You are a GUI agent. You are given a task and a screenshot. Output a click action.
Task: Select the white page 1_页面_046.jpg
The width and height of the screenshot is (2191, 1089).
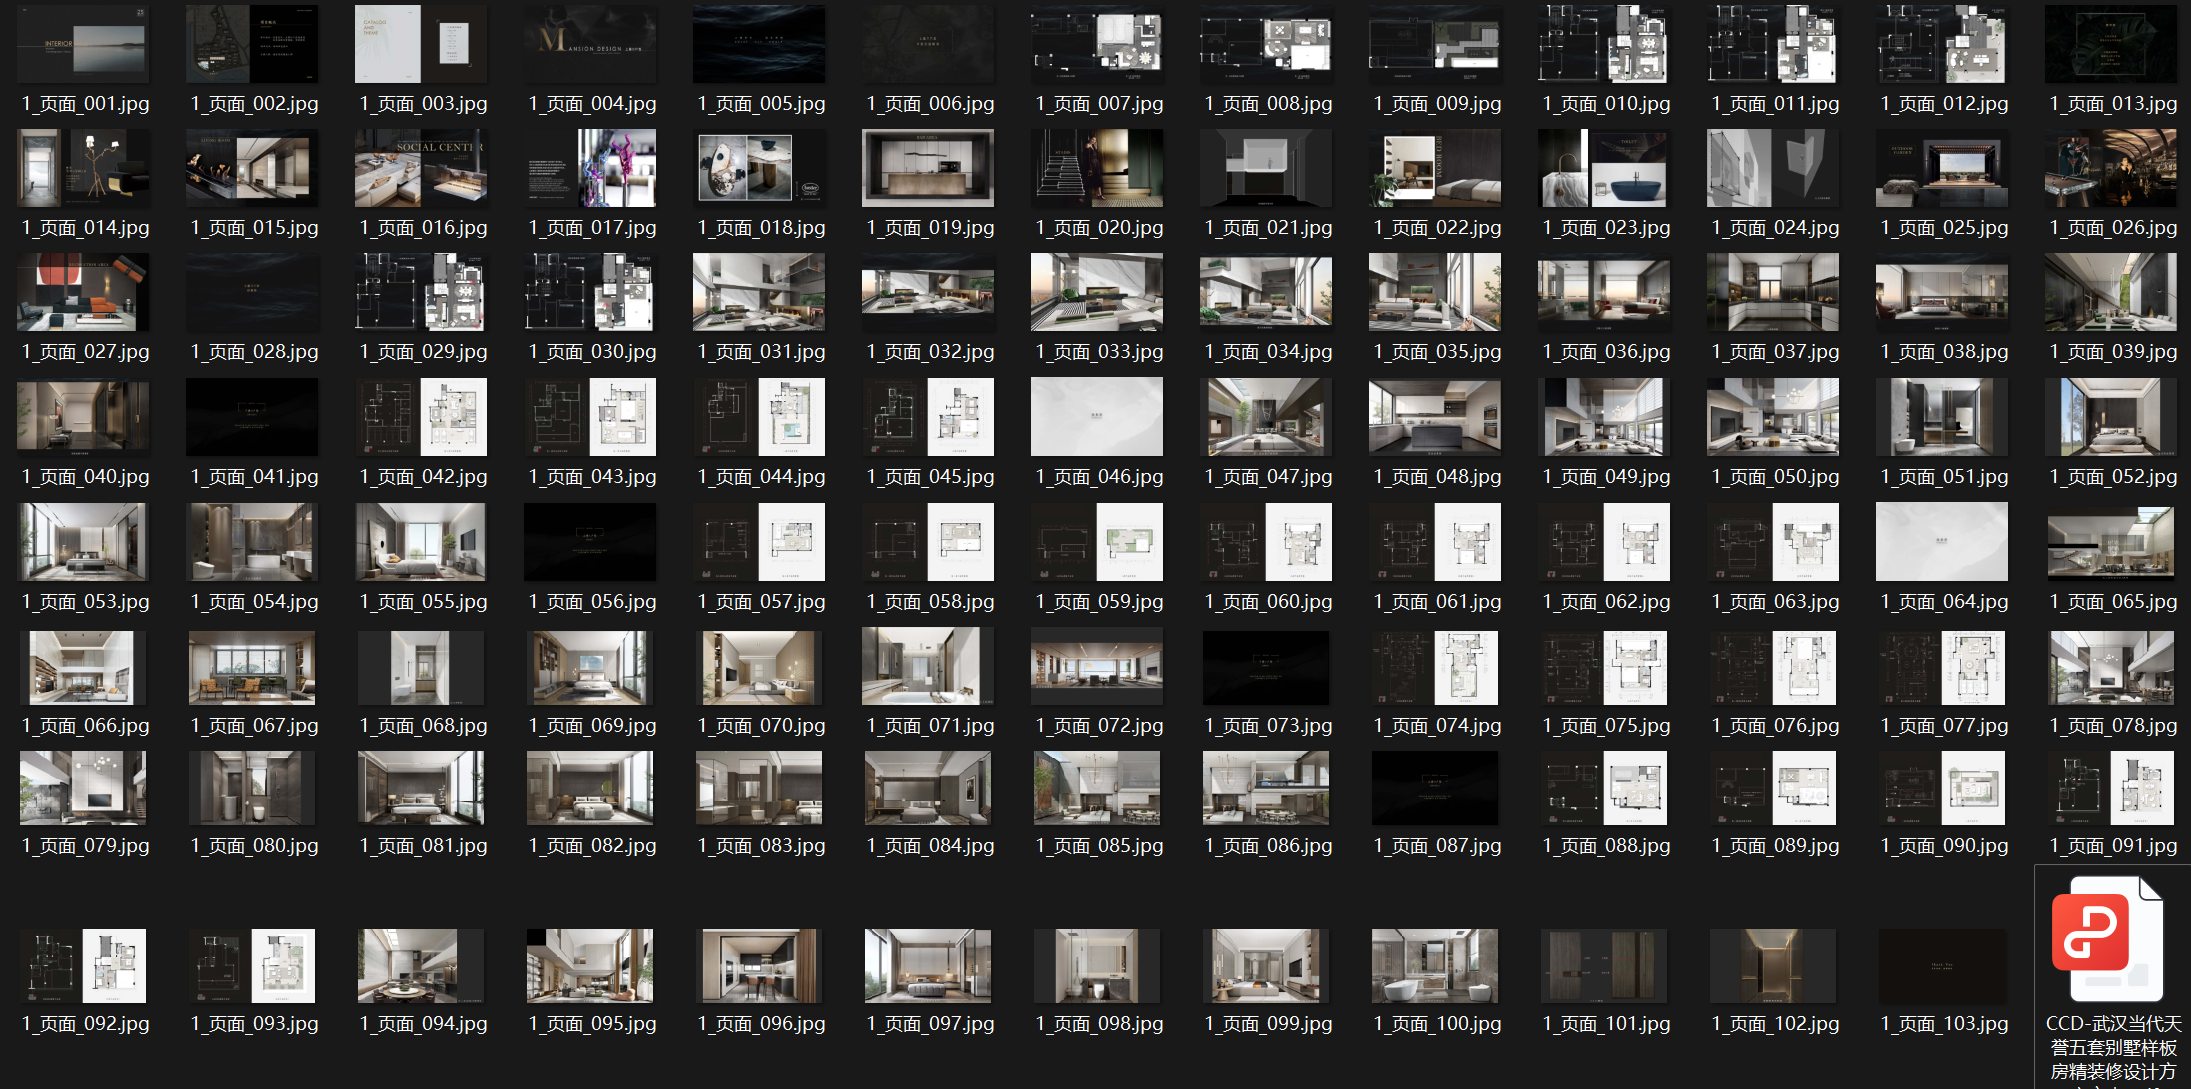click(x=1097, y=416)
